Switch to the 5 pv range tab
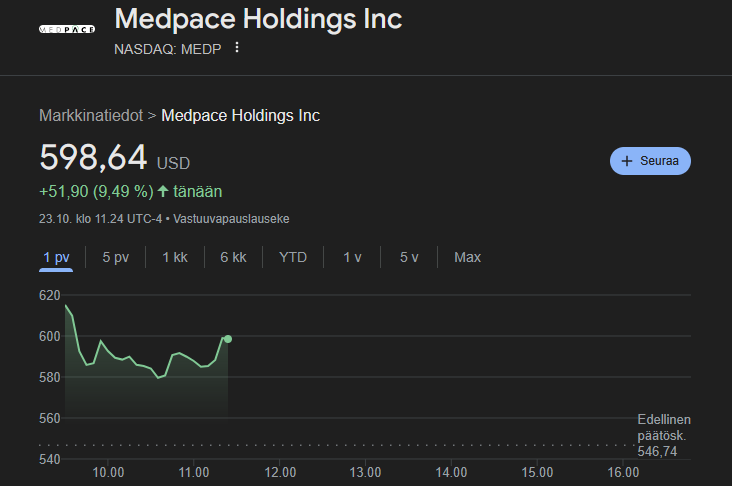 [116, 257]
